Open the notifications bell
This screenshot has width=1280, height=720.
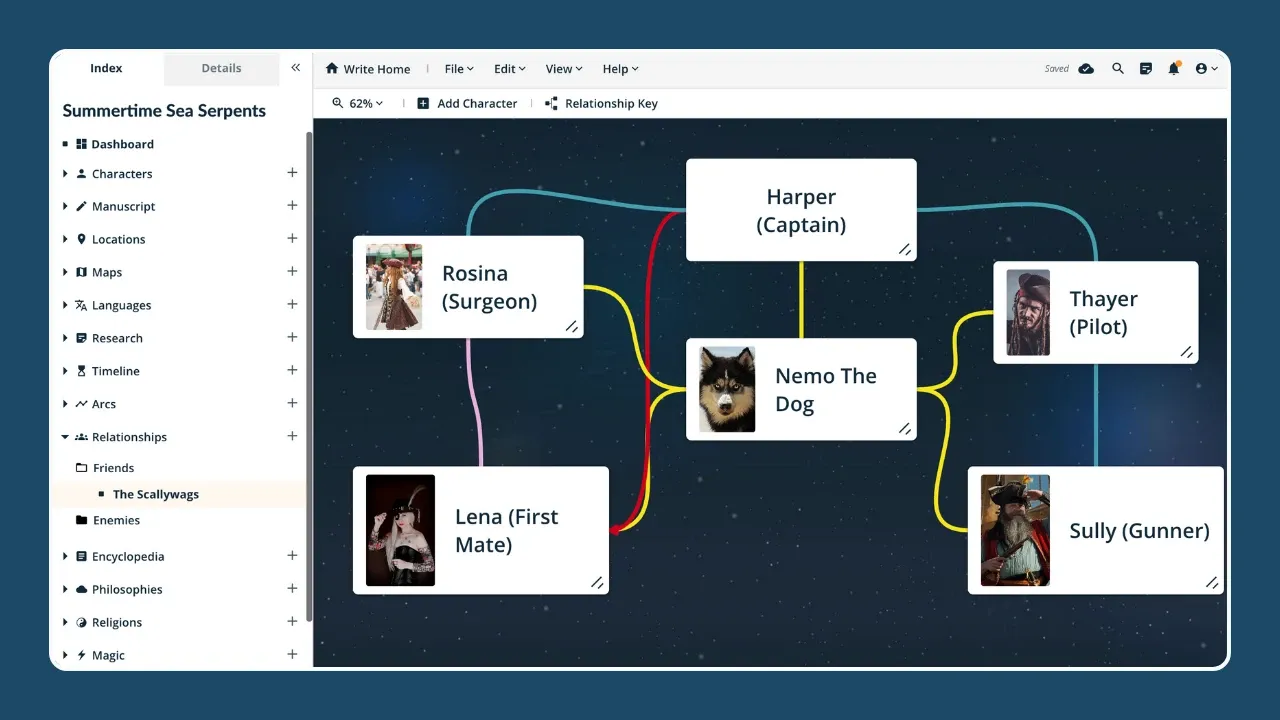(x=1174, y=69)
